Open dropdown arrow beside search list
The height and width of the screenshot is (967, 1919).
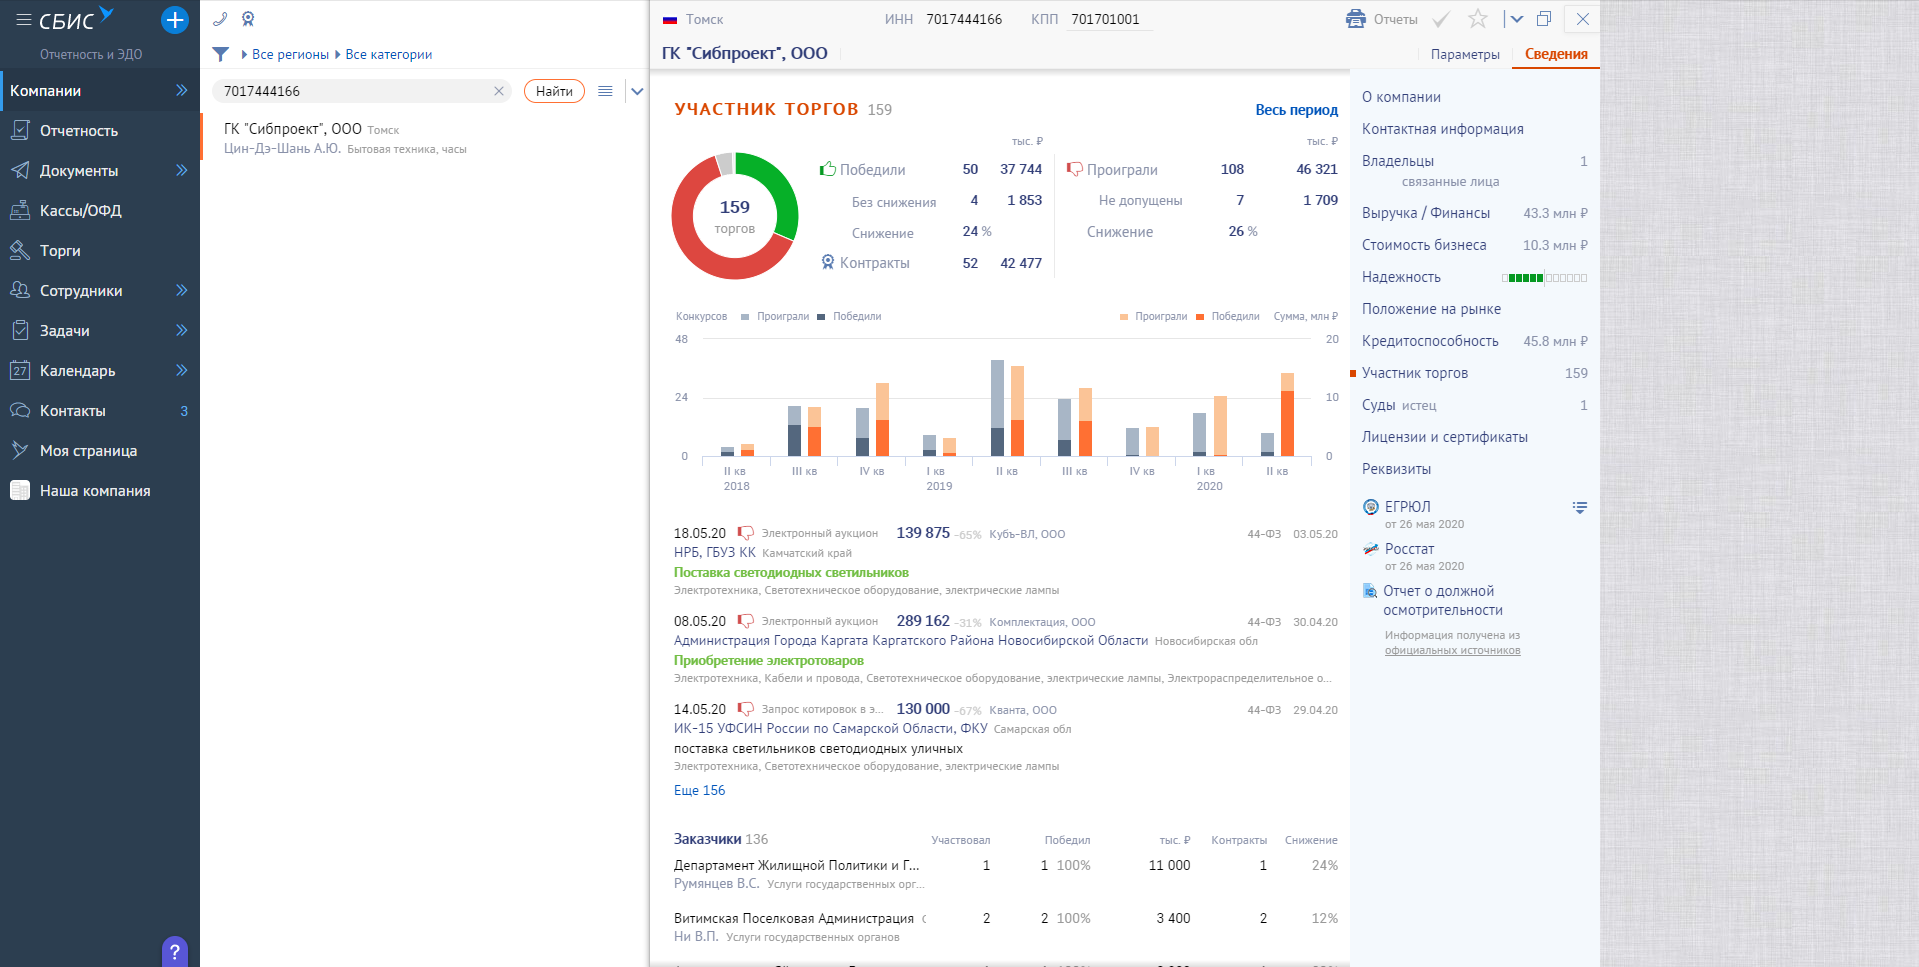(x=637, y=91)
